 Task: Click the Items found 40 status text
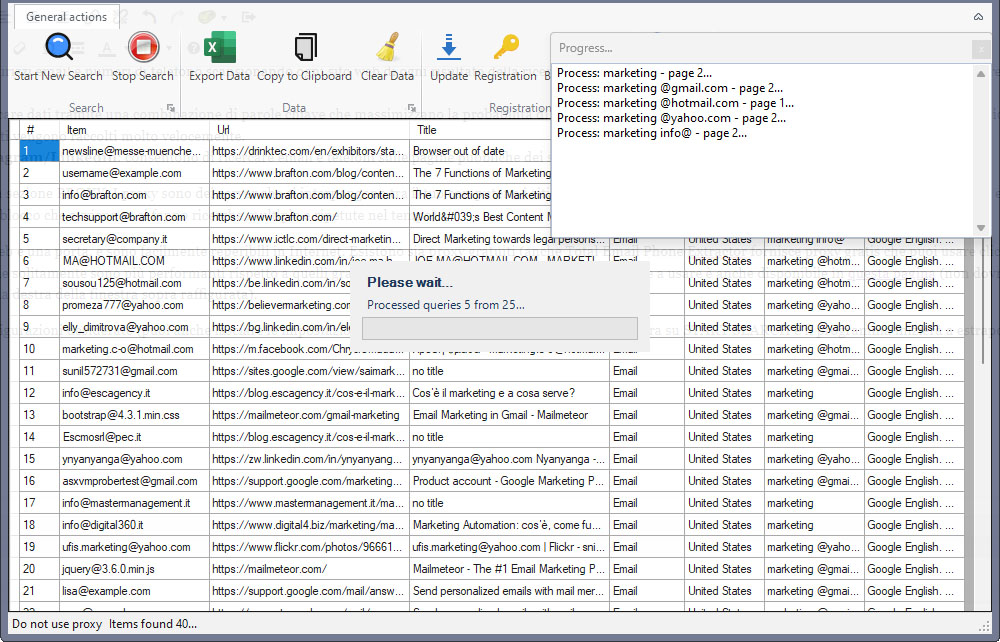(x=153, y=624)
